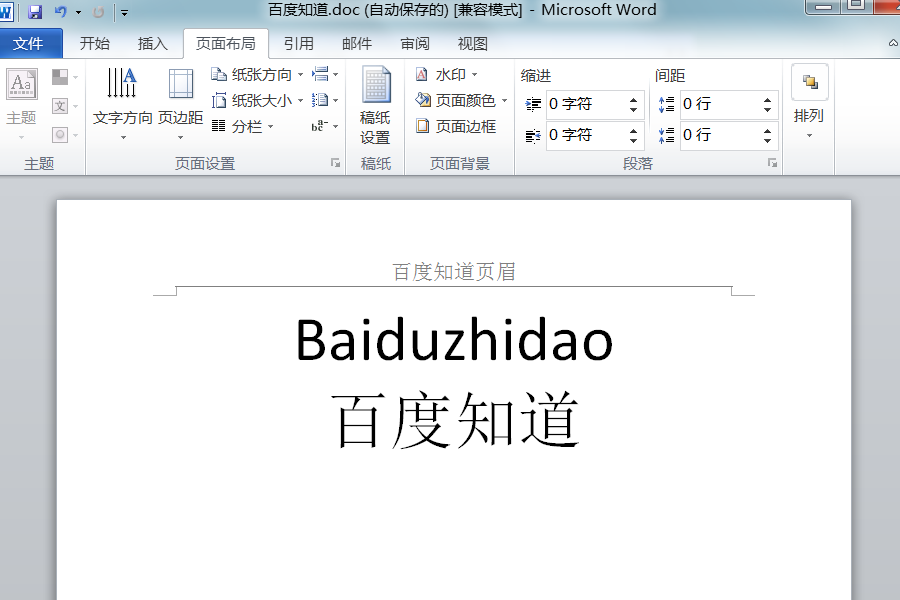The width and height of the screenshot is (900, 600).
Task: Click the Save icon on Quick Access Toolbar
Action: [x=33, y=10]
